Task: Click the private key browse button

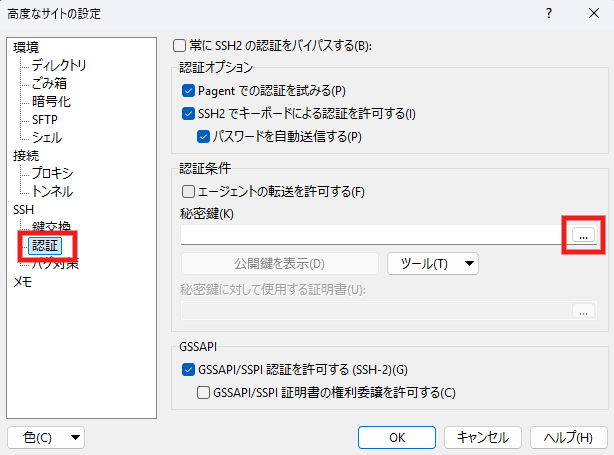Action: 585,234
